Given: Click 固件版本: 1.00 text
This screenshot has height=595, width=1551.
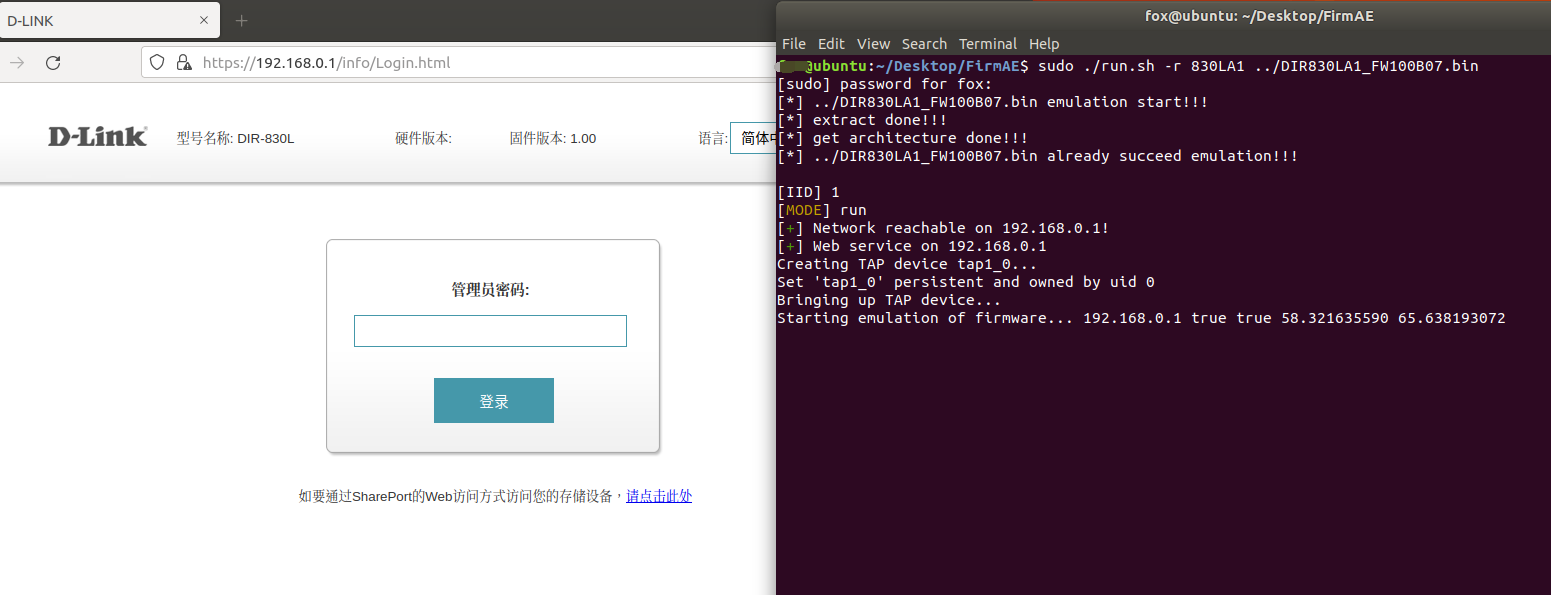Looking at the screenshot, I should coord(552,139).
